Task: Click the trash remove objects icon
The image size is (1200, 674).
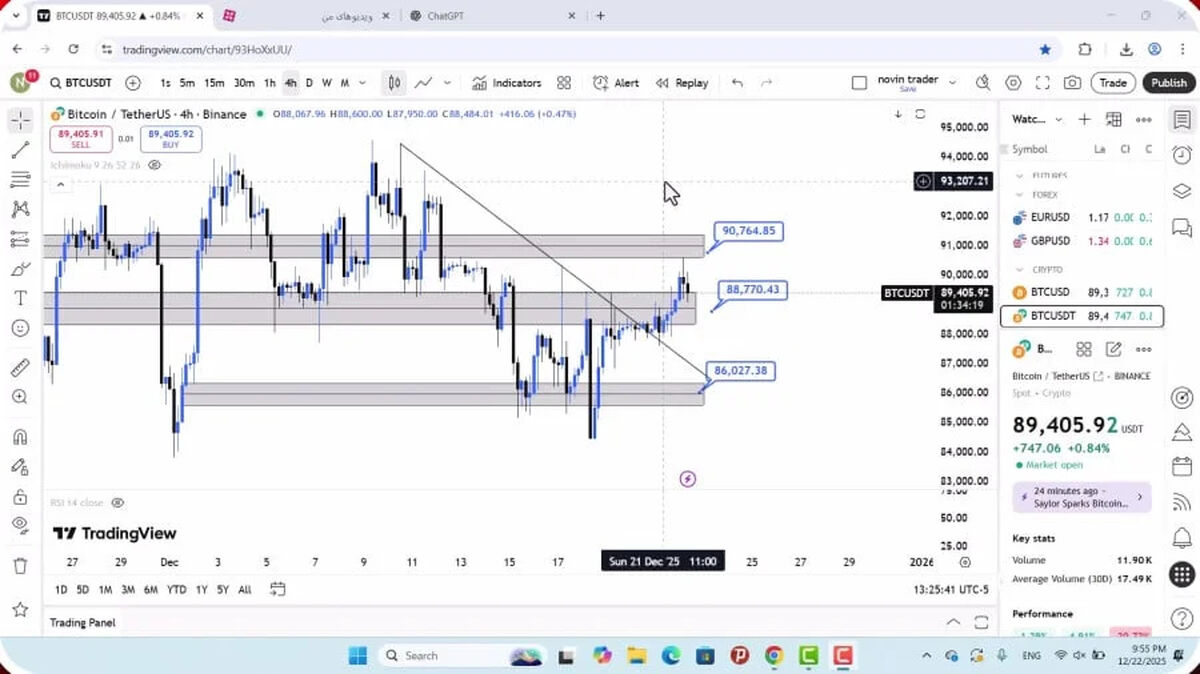Action: tap(20, 566)
